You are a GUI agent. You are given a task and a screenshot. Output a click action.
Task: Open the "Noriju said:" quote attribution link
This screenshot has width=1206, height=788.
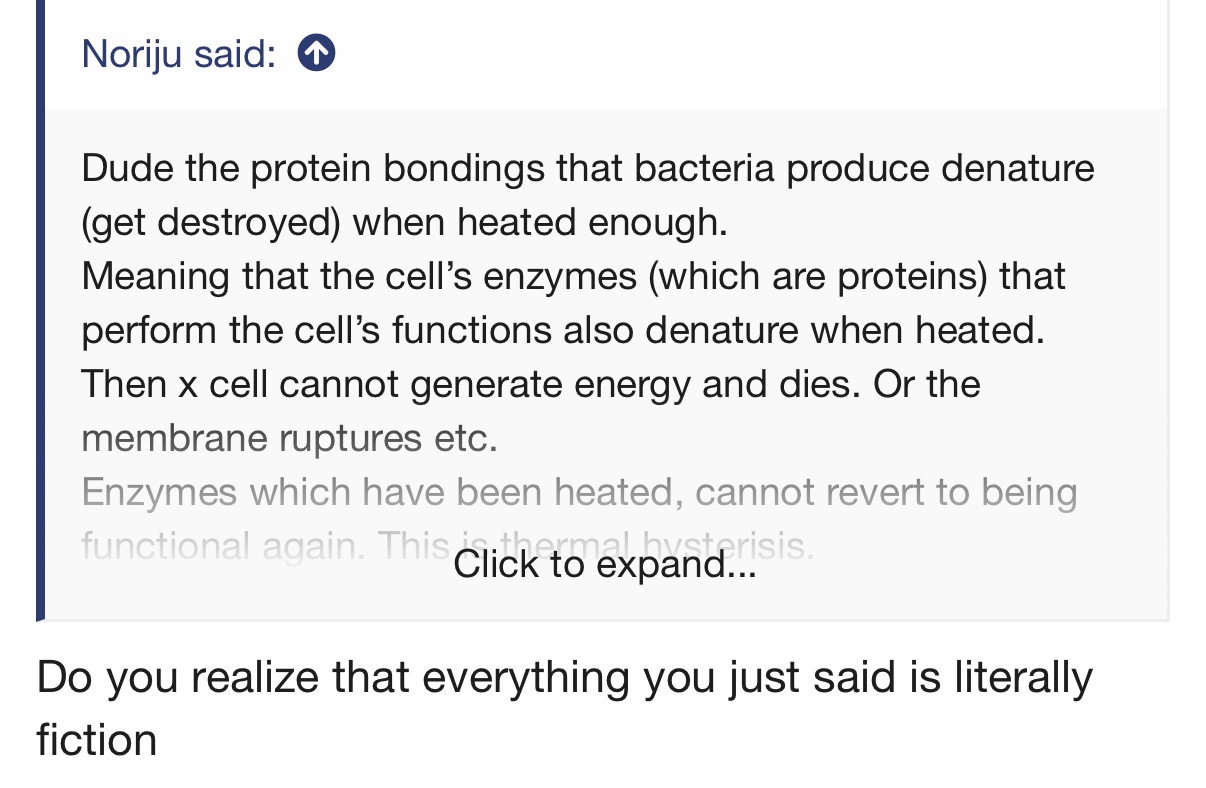click(178, 53)
